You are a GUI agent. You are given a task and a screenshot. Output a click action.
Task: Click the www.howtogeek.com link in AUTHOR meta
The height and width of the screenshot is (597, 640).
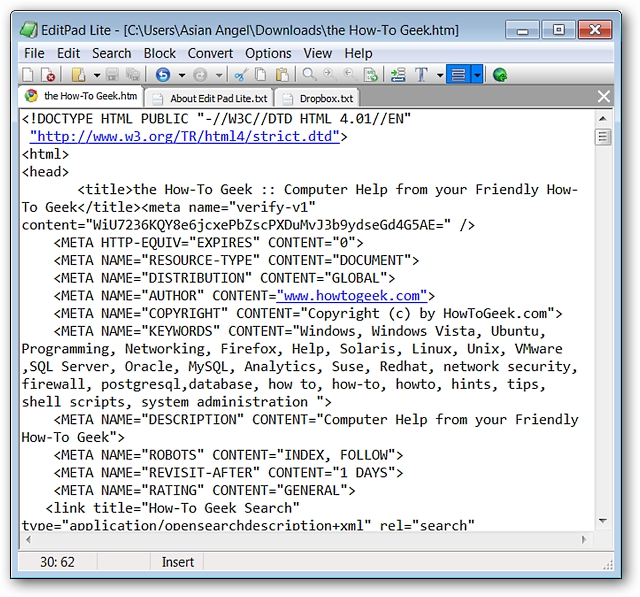(353, 295)
